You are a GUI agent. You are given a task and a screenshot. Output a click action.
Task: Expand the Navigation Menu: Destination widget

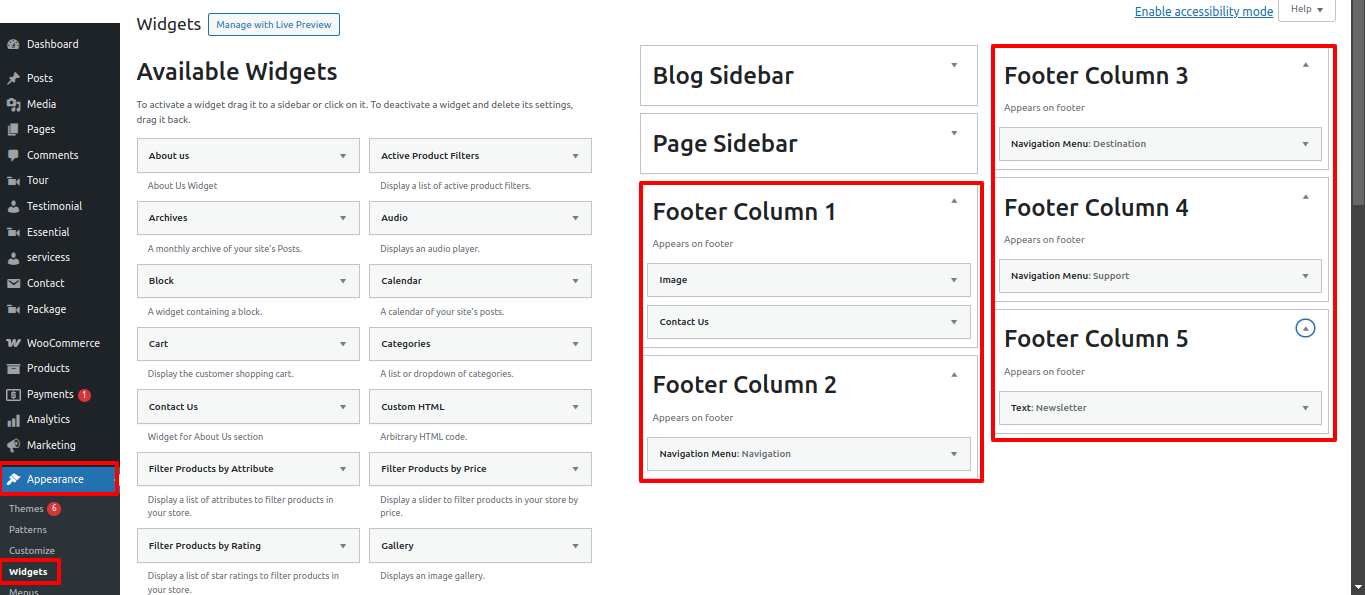1305,143
